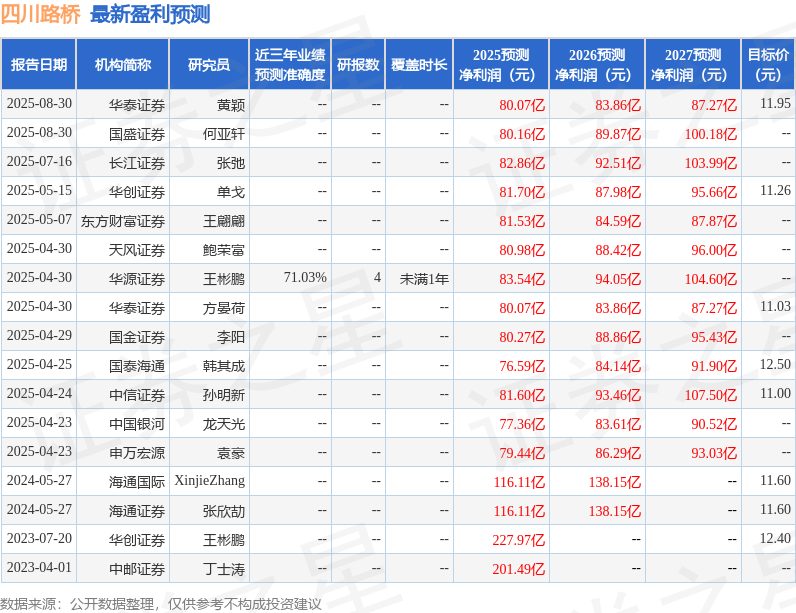Select the 2025预测净利润 column header
Screen dimensions: 796x613
(x=501, y=64)
